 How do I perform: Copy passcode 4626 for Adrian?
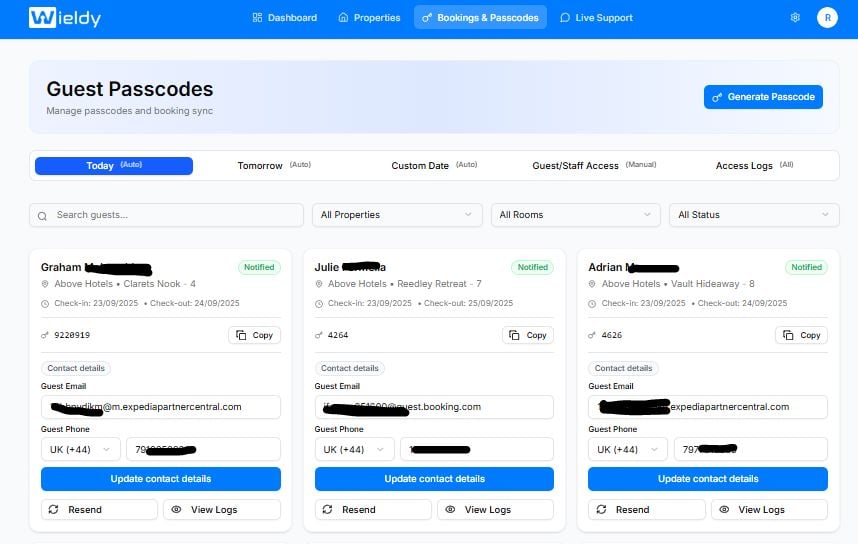(801, 335)
